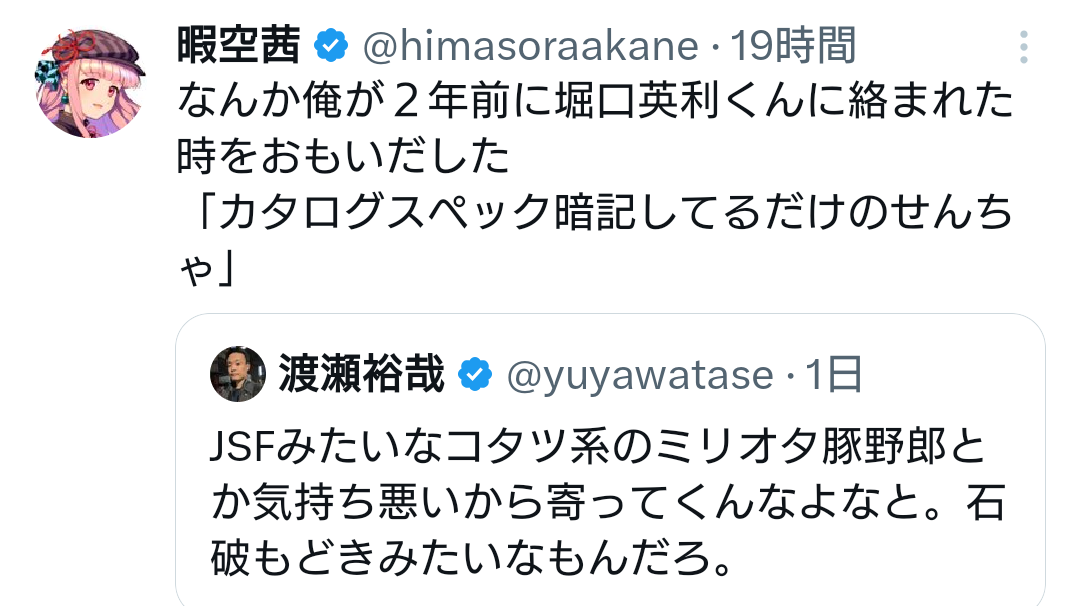
Task: Click the 1日 timestamp in quoted tweet
Action: 834,375
